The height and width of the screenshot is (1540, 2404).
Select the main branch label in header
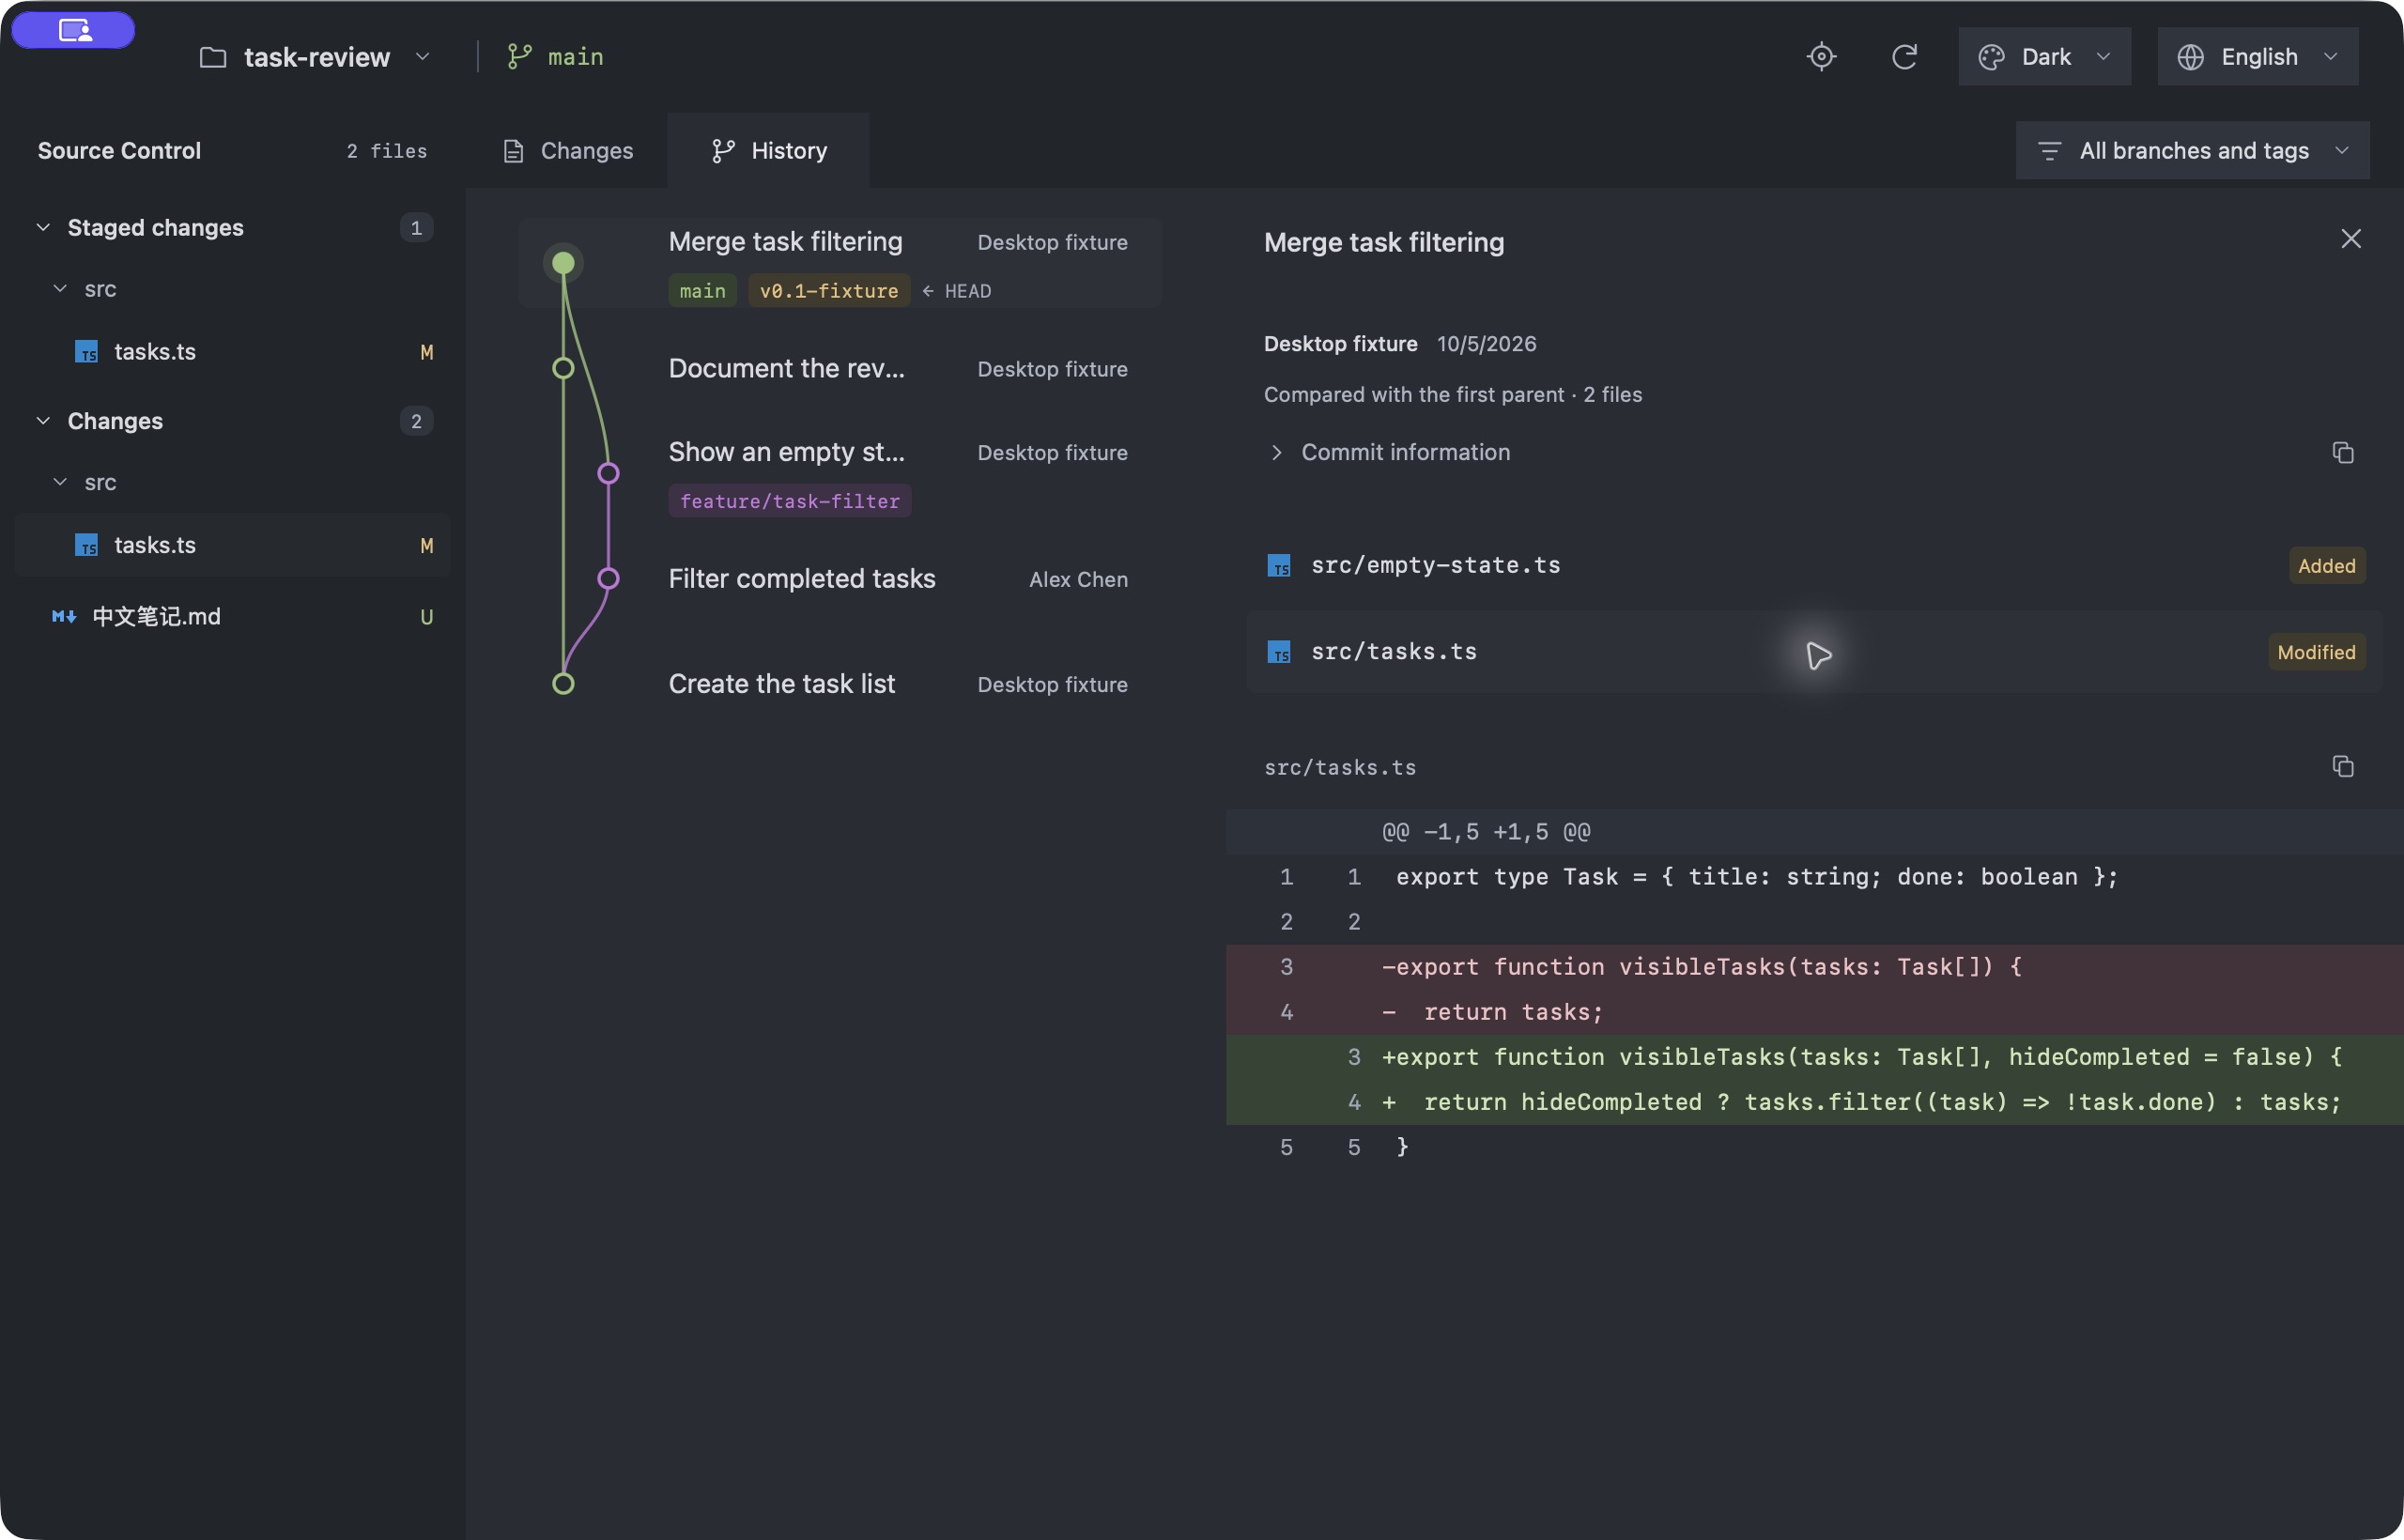pos(575,57)
